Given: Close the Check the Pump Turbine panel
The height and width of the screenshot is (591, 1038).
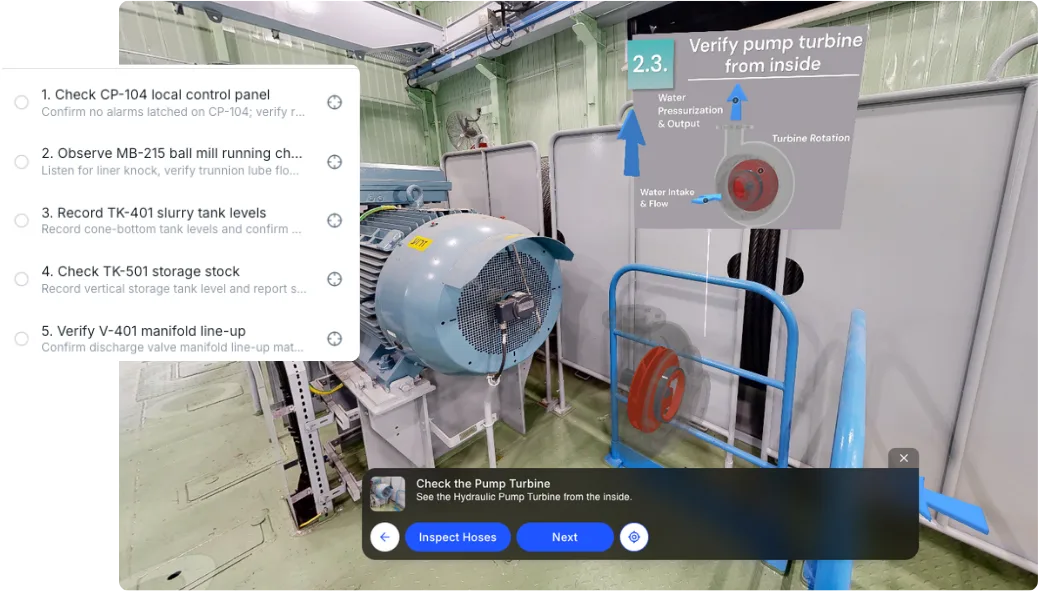Looking at the screenshot, I should click(903, 458).
